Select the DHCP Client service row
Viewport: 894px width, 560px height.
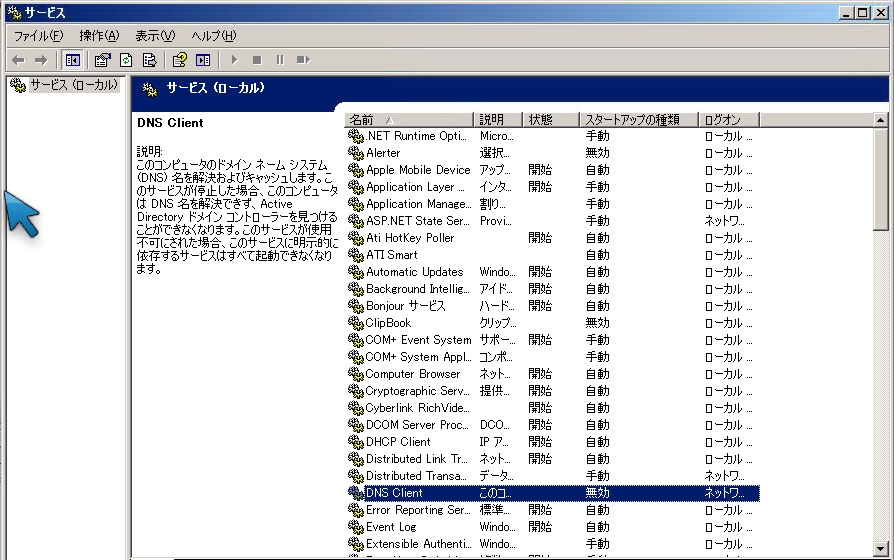point(398,442)
